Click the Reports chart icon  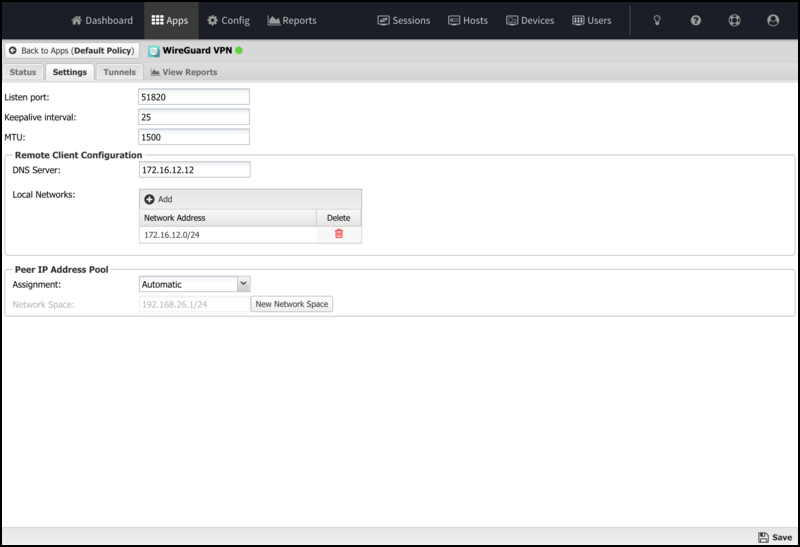(x=273, y=20)
